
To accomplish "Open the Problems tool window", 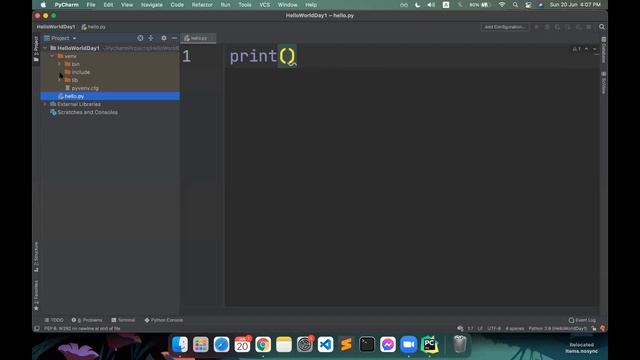I will click(87, 320).
